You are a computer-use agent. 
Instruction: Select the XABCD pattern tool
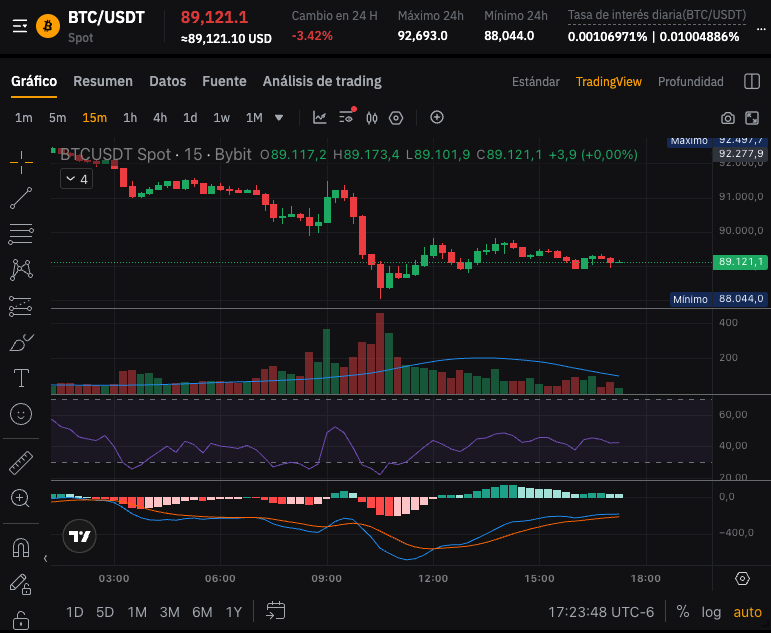21,270
